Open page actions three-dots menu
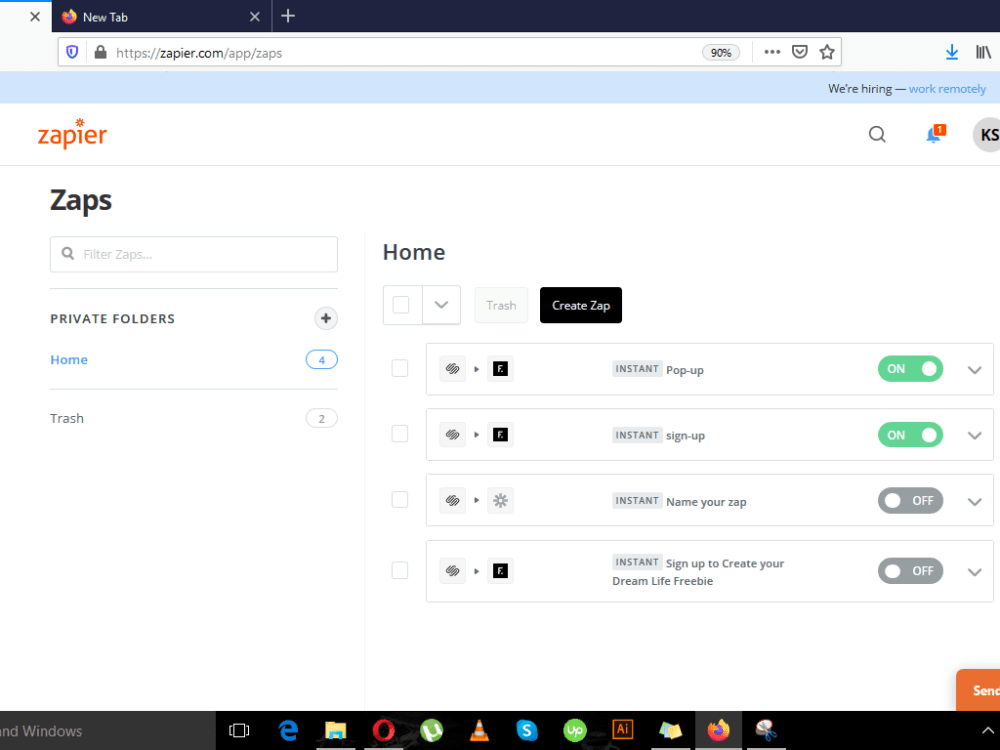1000x750 pixels. pyautogui.click(x=772, y=52)
